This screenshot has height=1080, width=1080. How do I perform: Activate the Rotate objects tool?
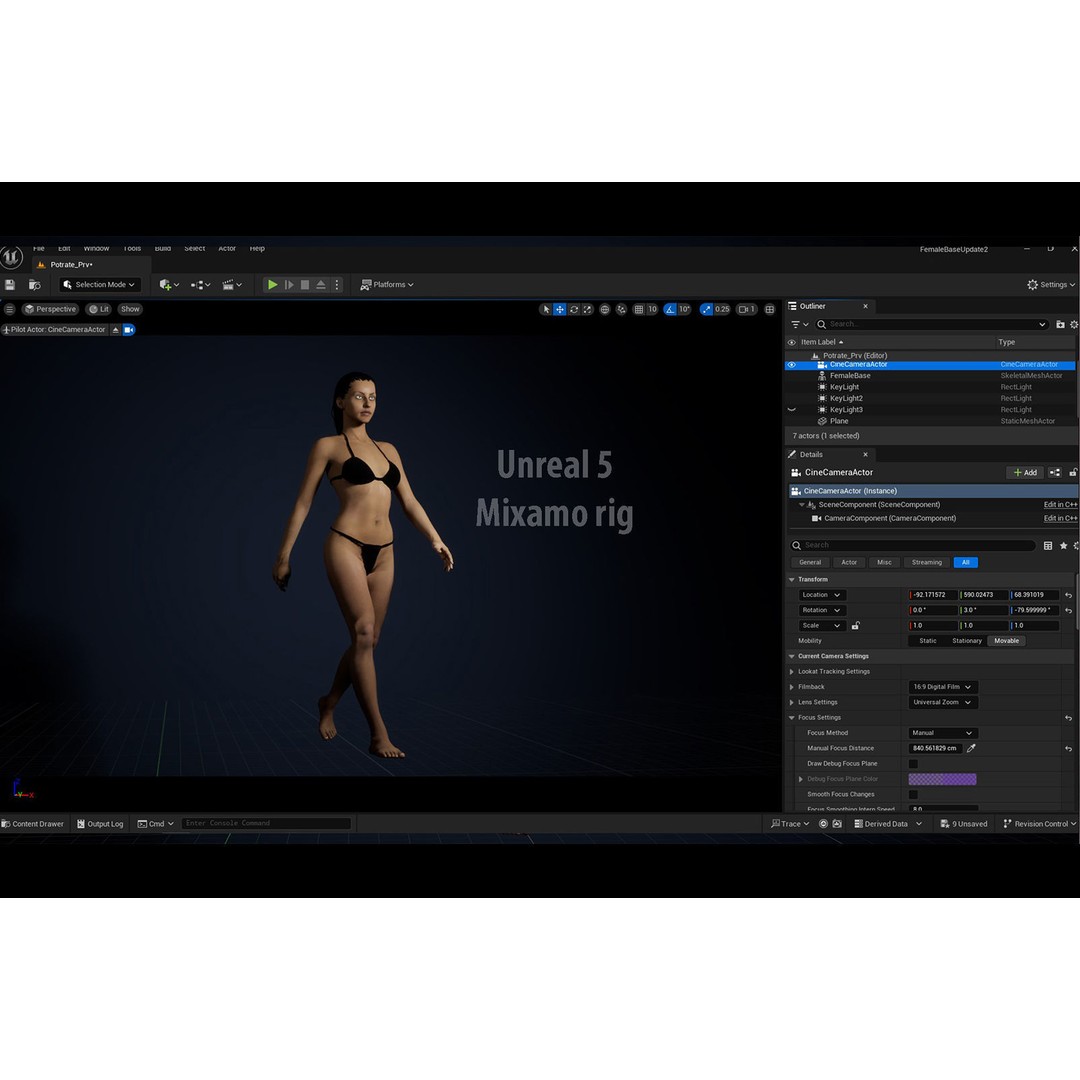(574, 309)
